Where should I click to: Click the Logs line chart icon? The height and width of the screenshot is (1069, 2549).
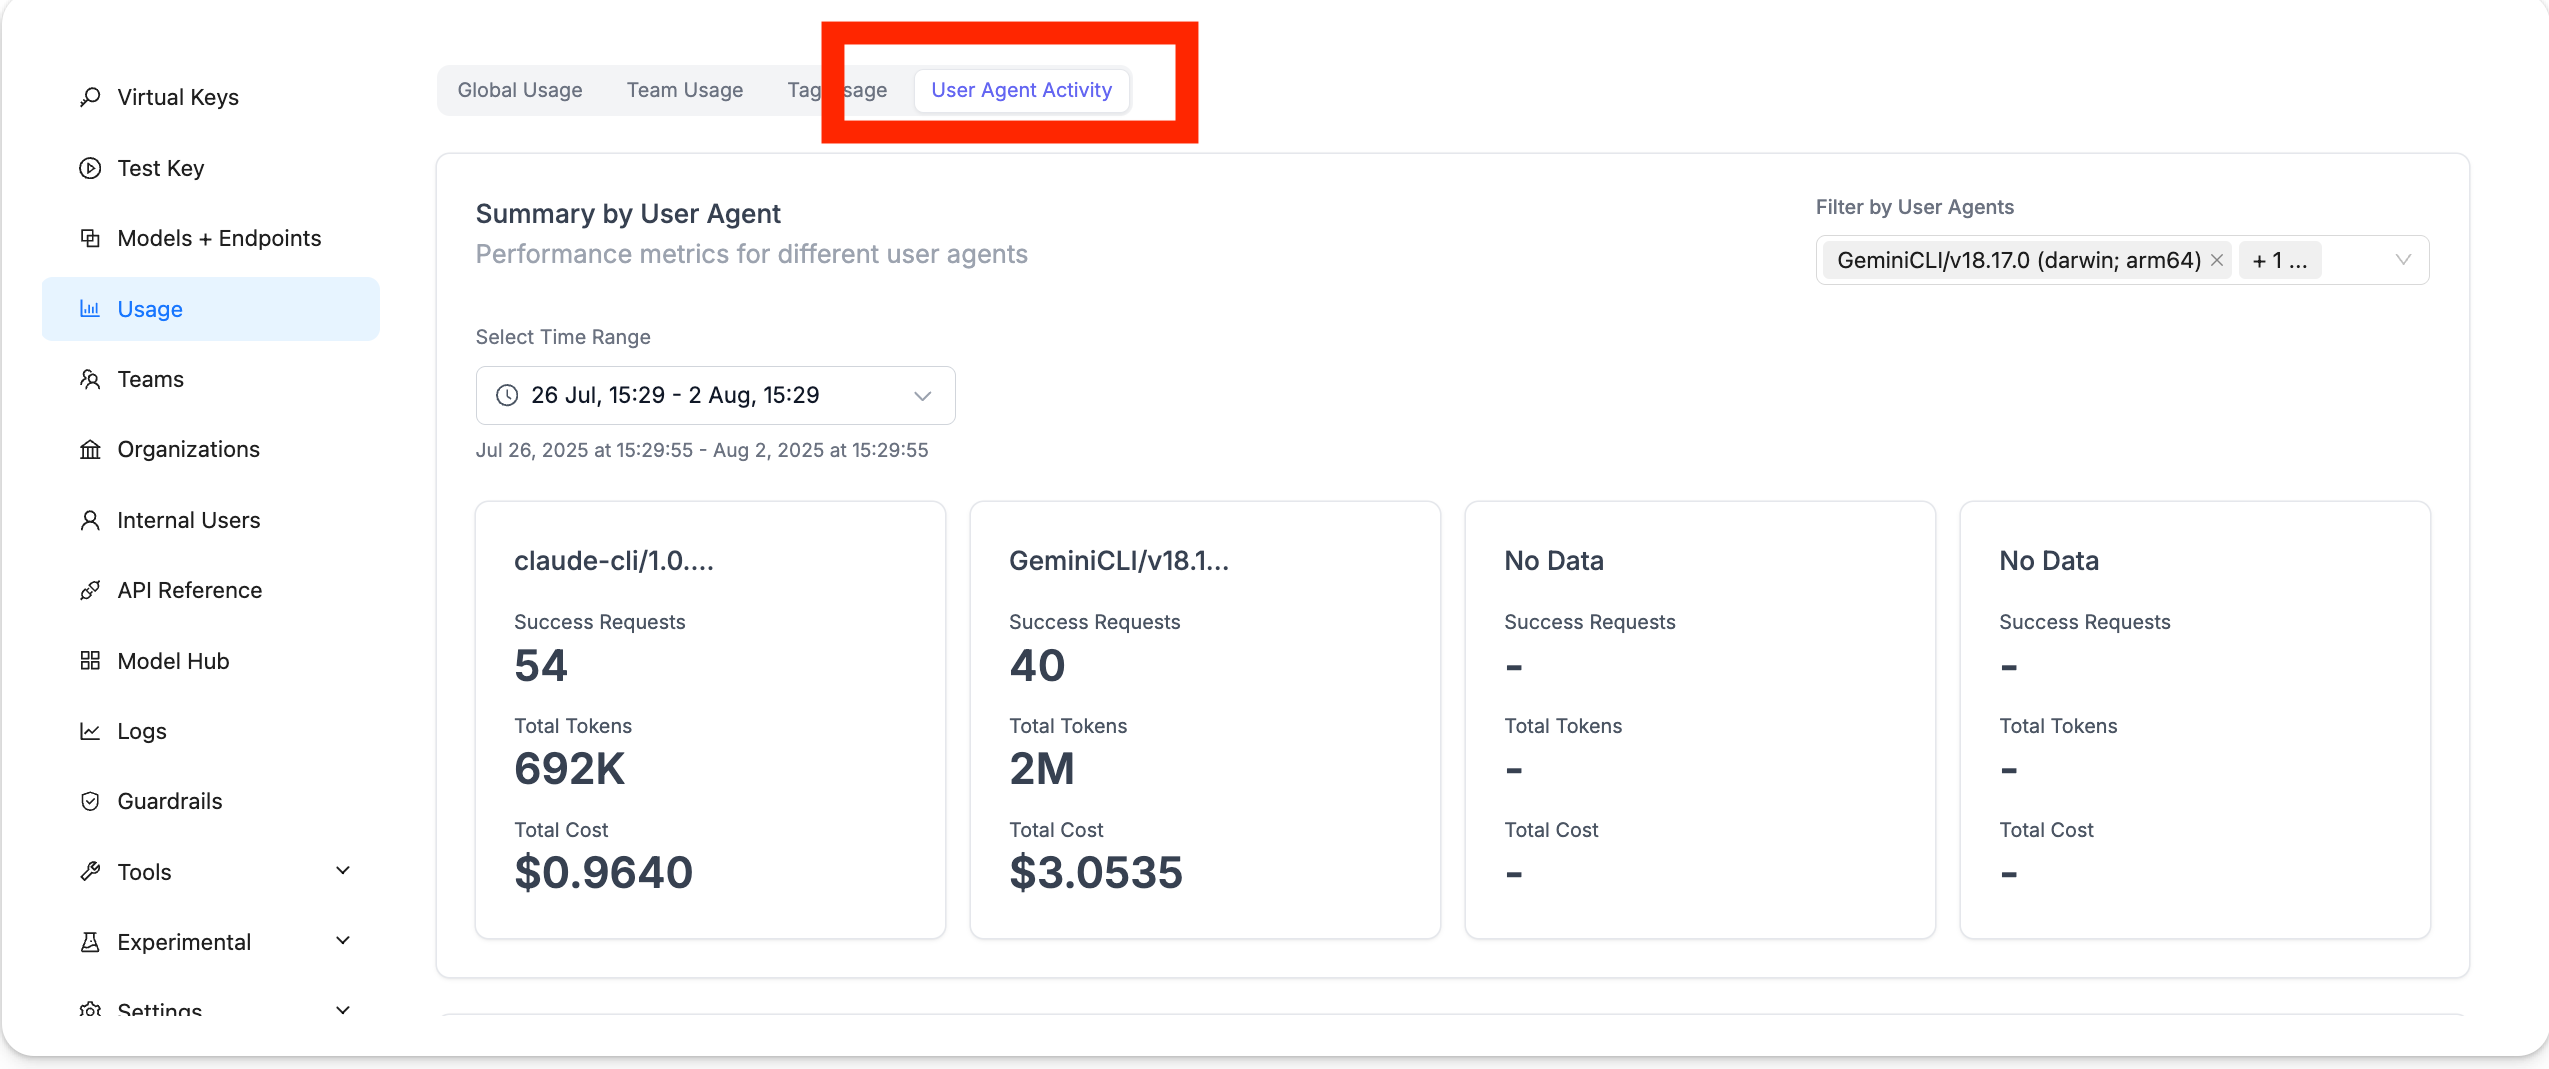(x=90, y=731)
